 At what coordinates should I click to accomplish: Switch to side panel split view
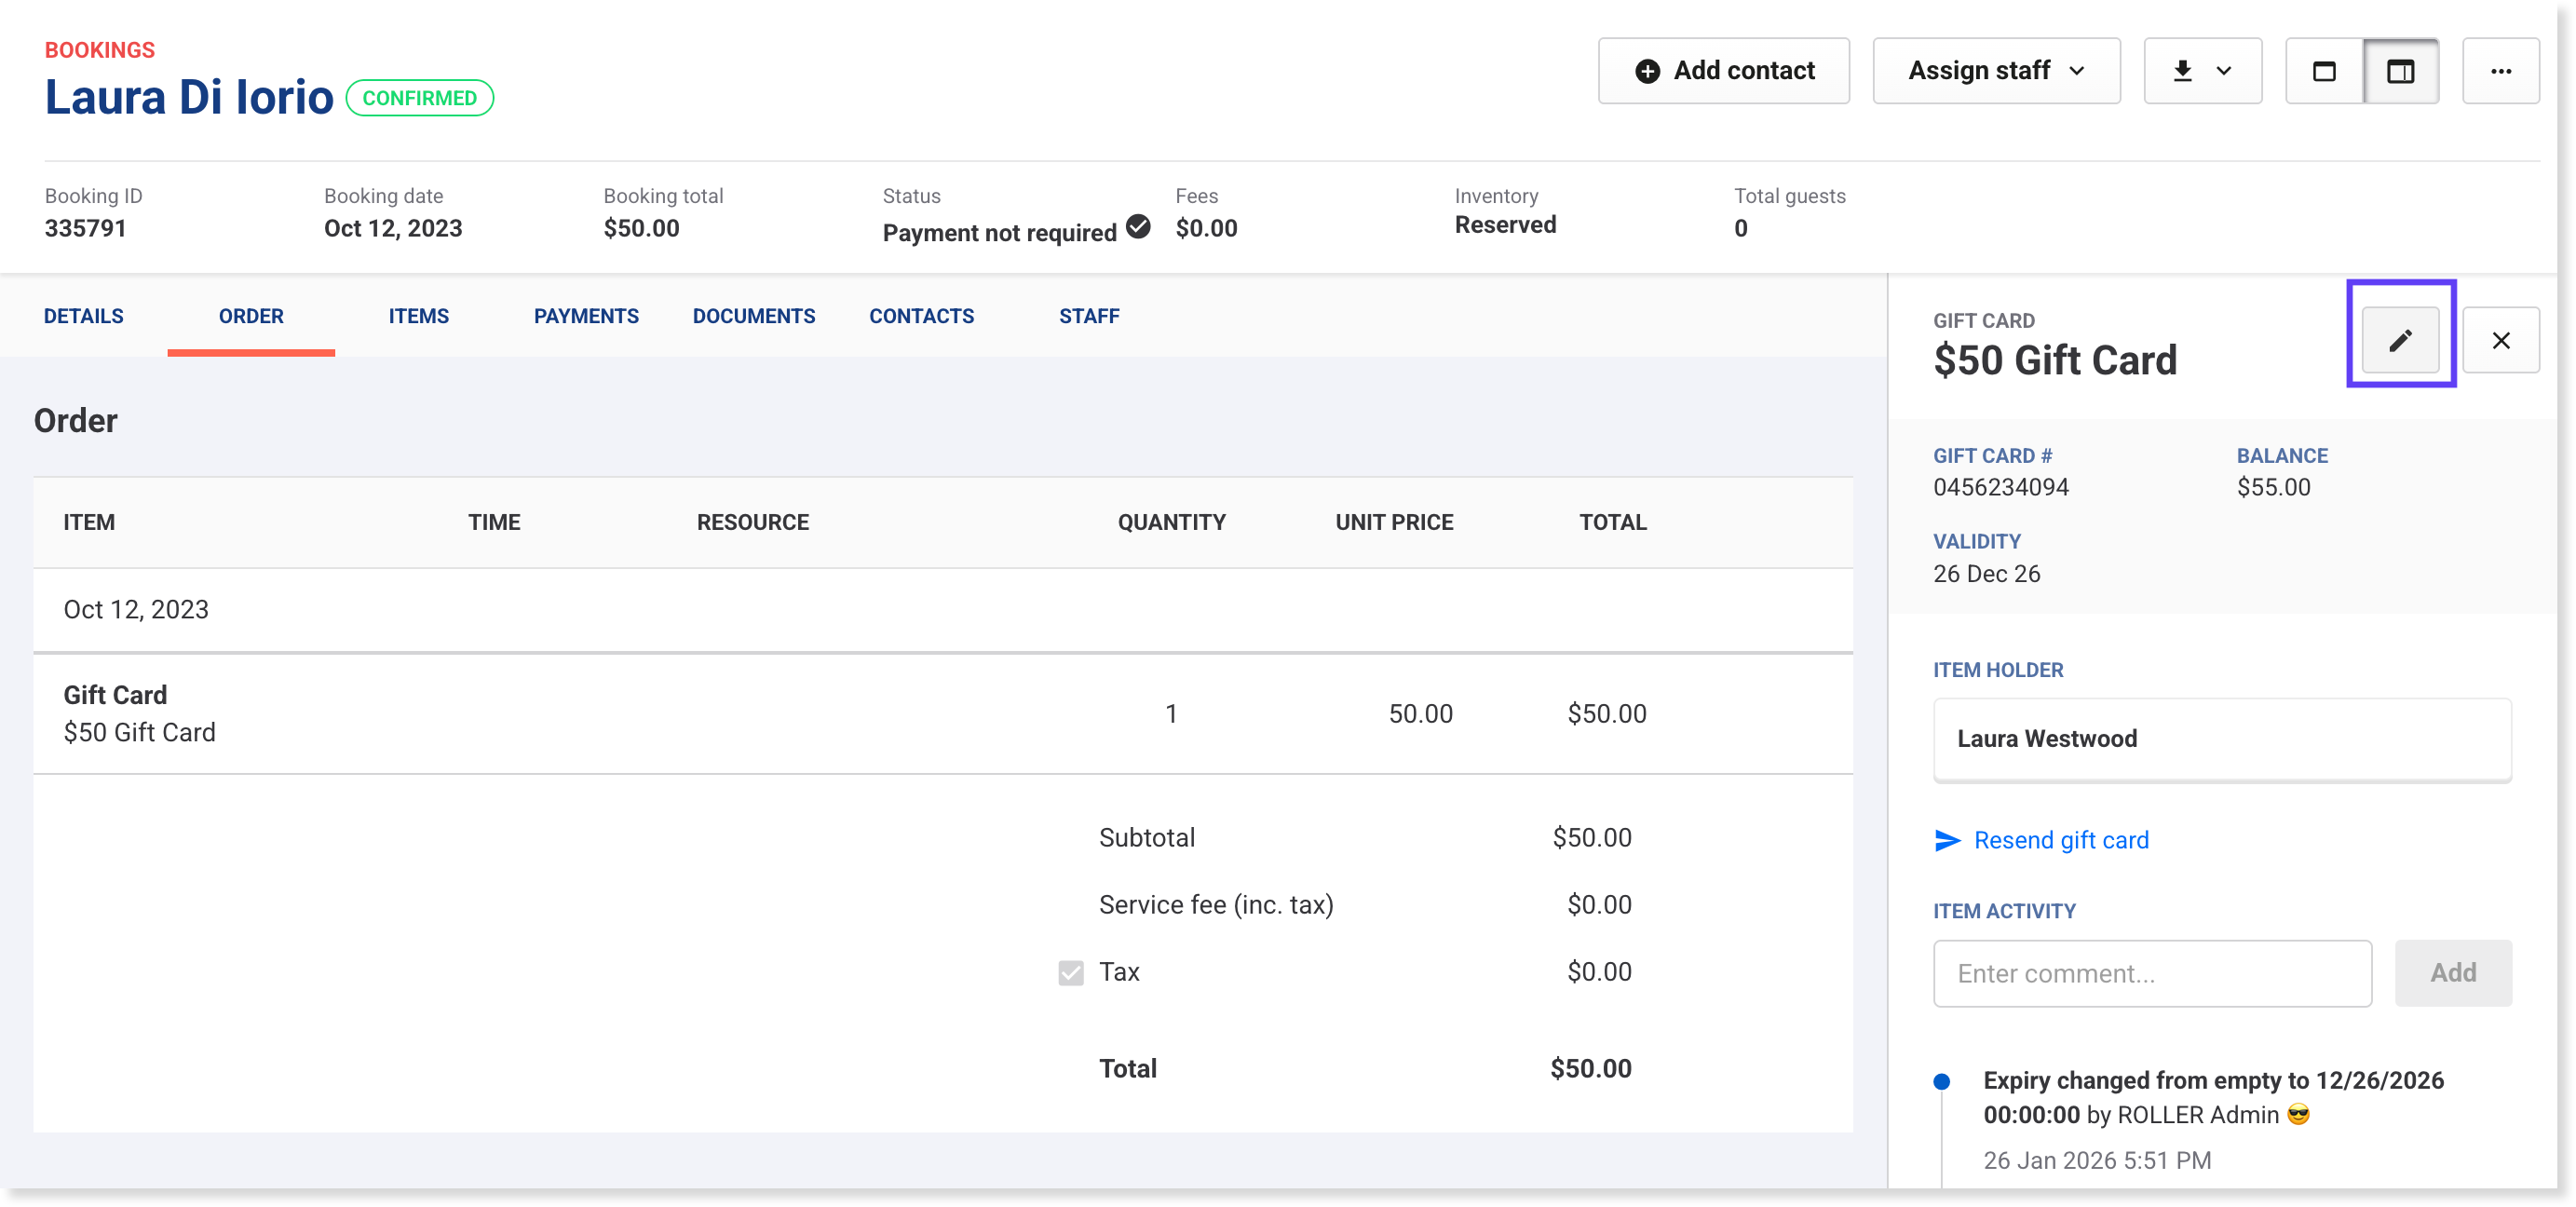(2400, 71)
